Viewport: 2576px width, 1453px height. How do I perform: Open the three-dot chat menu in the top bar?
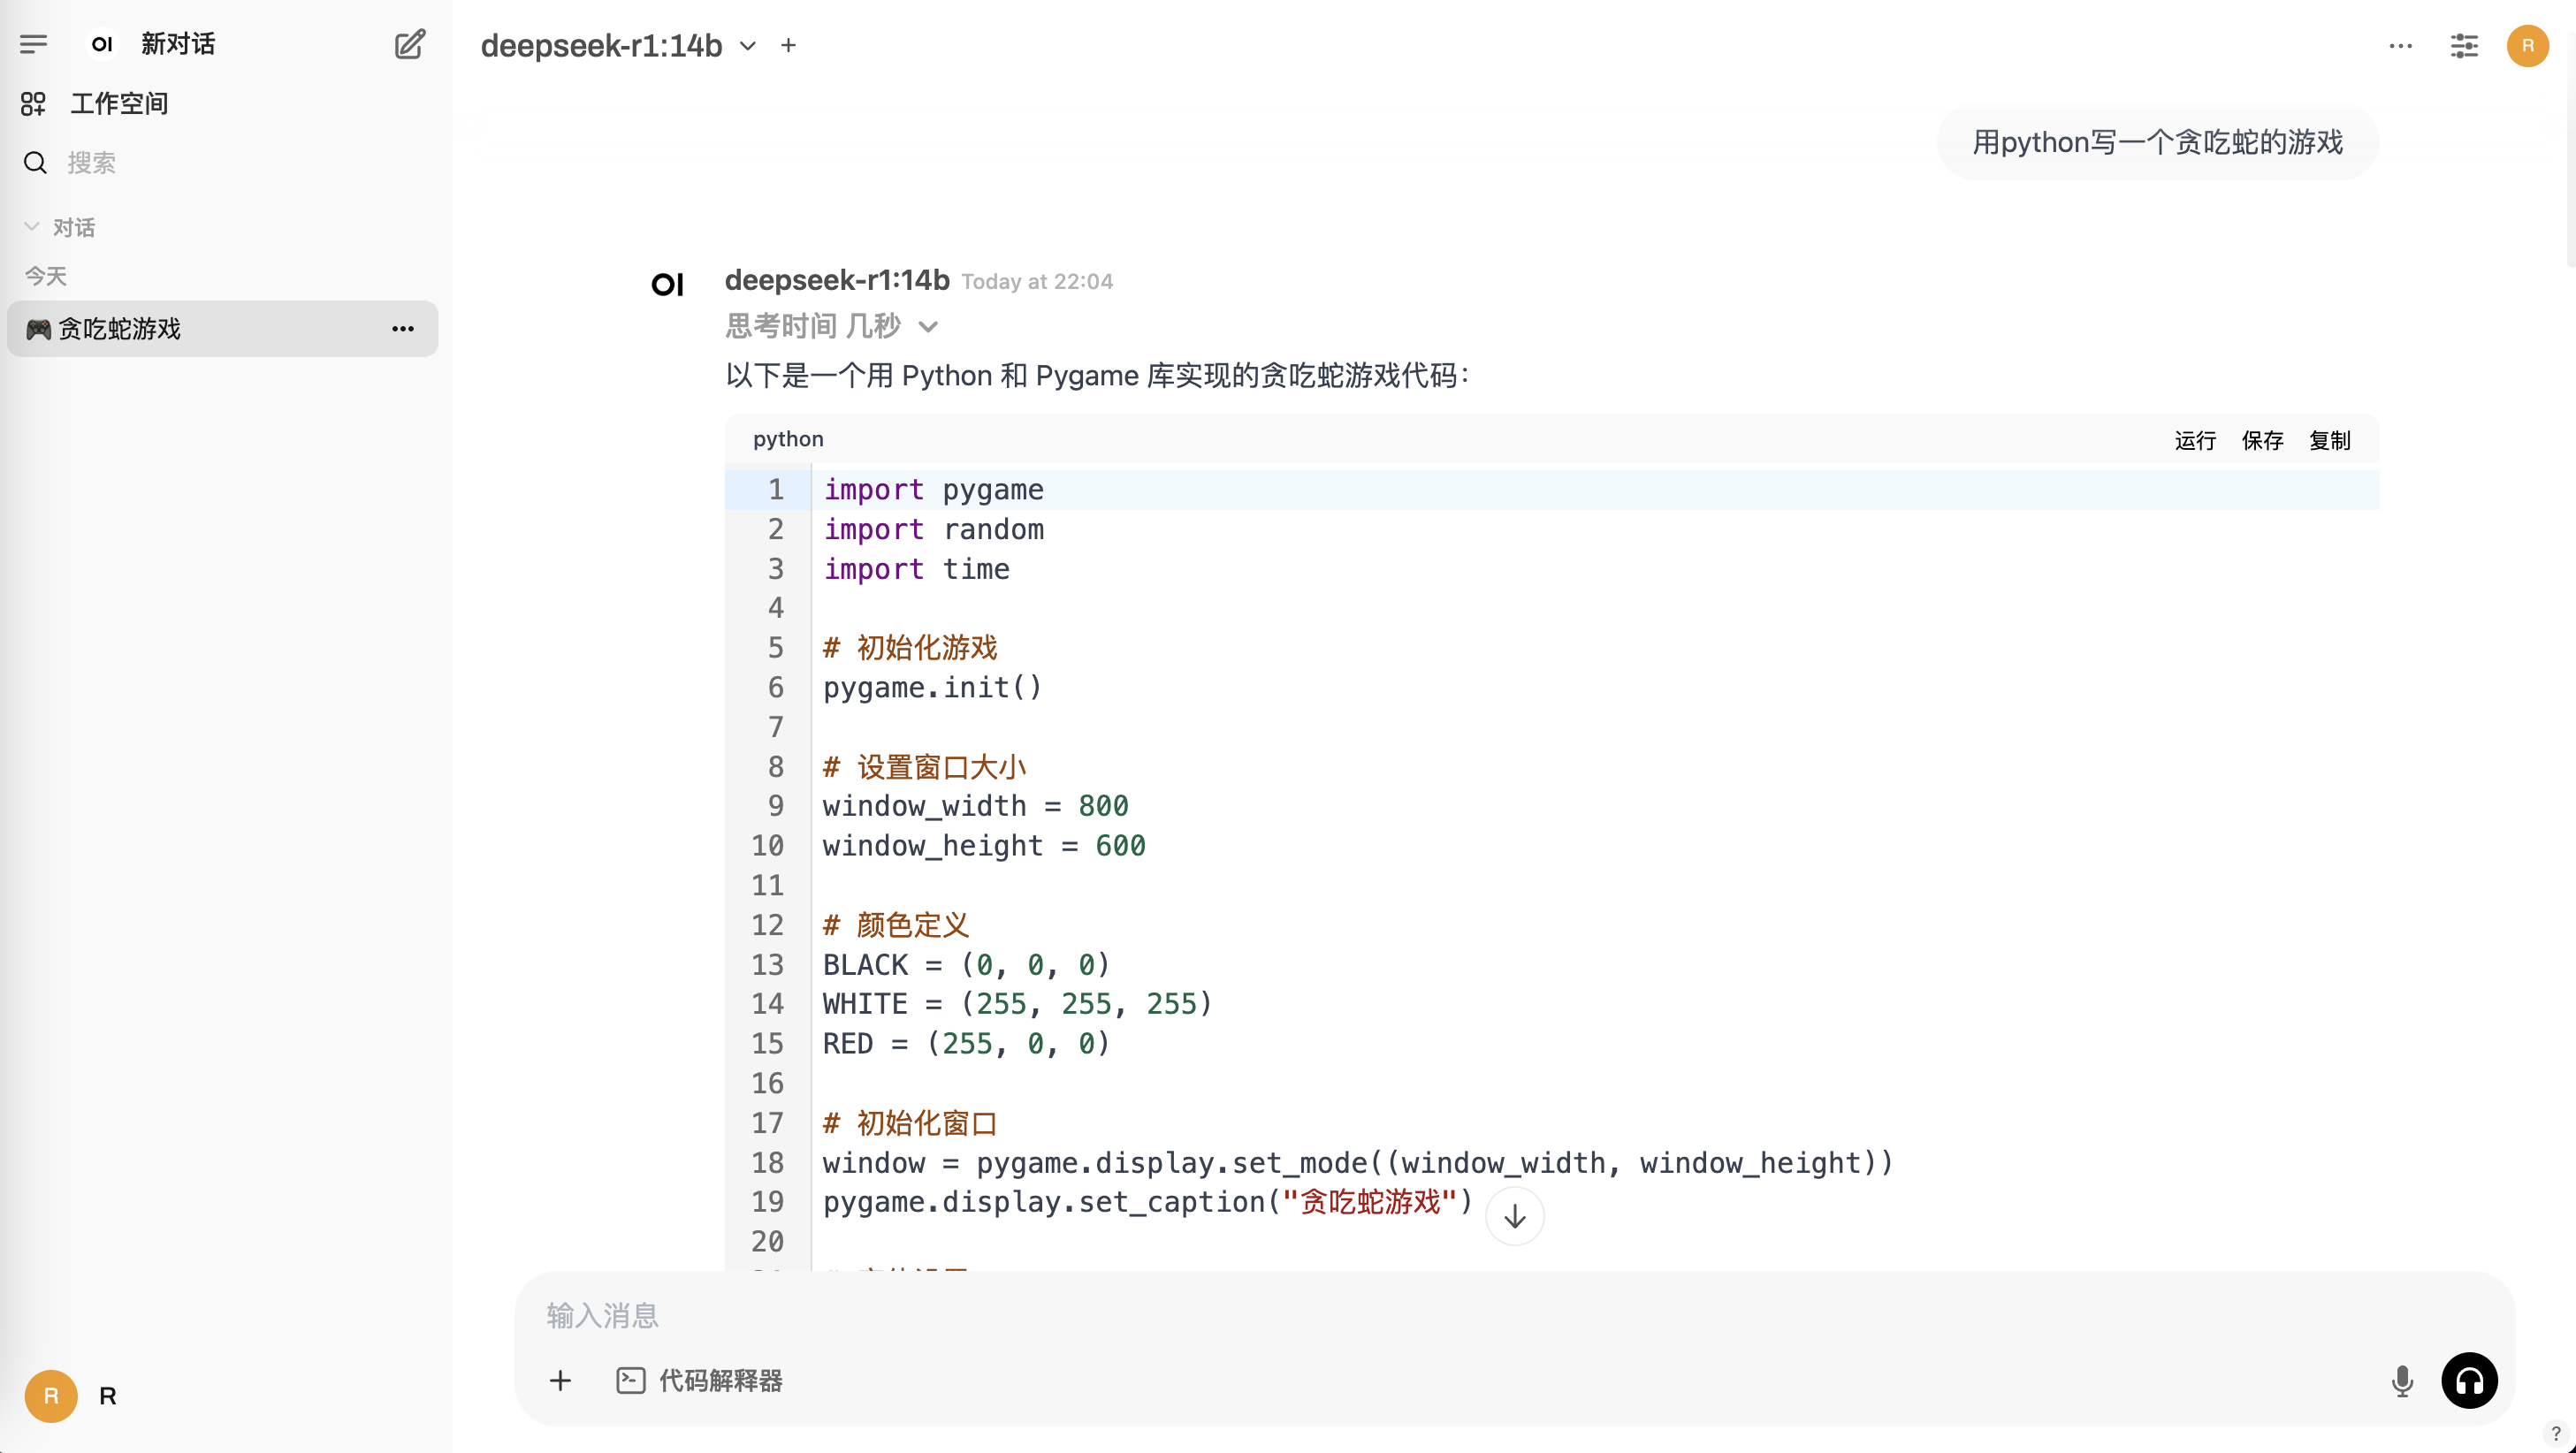2400,45
